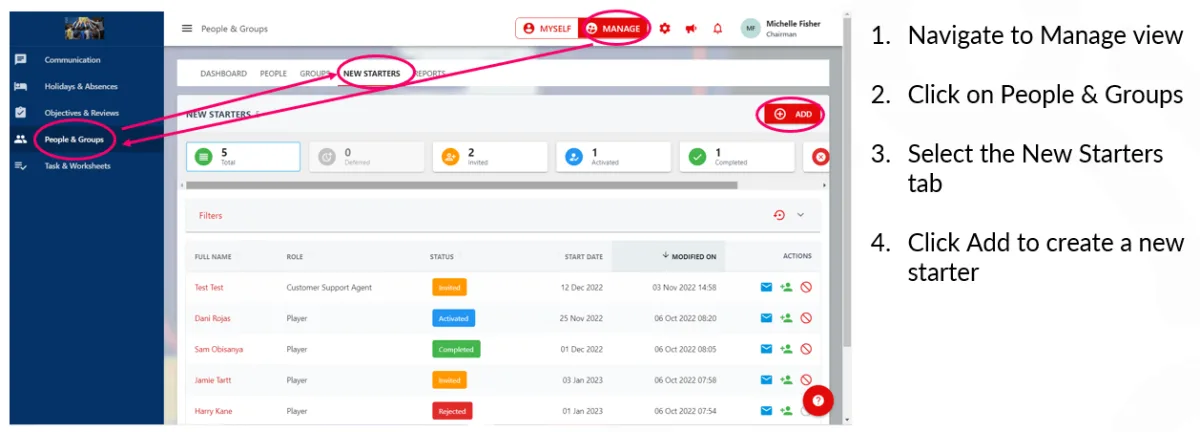Click the People & Groups persons icon
The width and height of the screenshot is (1200, 432).
coord(21,139)
